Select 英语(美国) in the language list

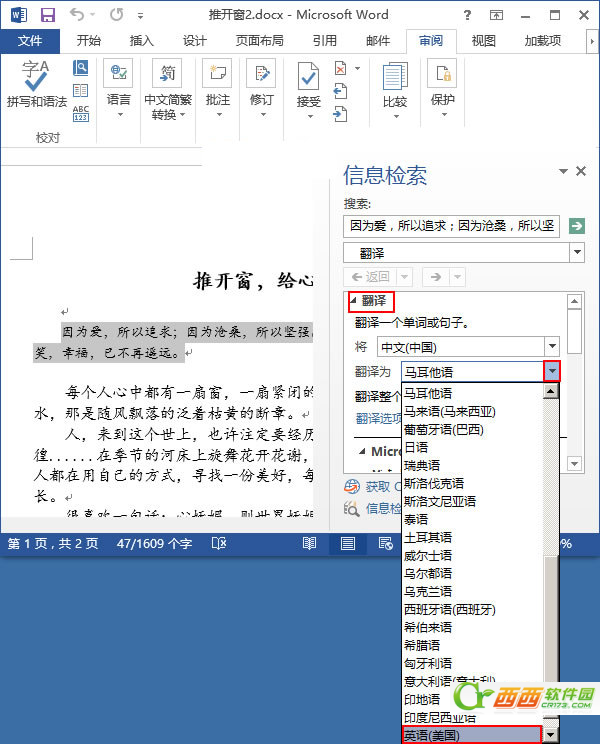pos(472,735)
